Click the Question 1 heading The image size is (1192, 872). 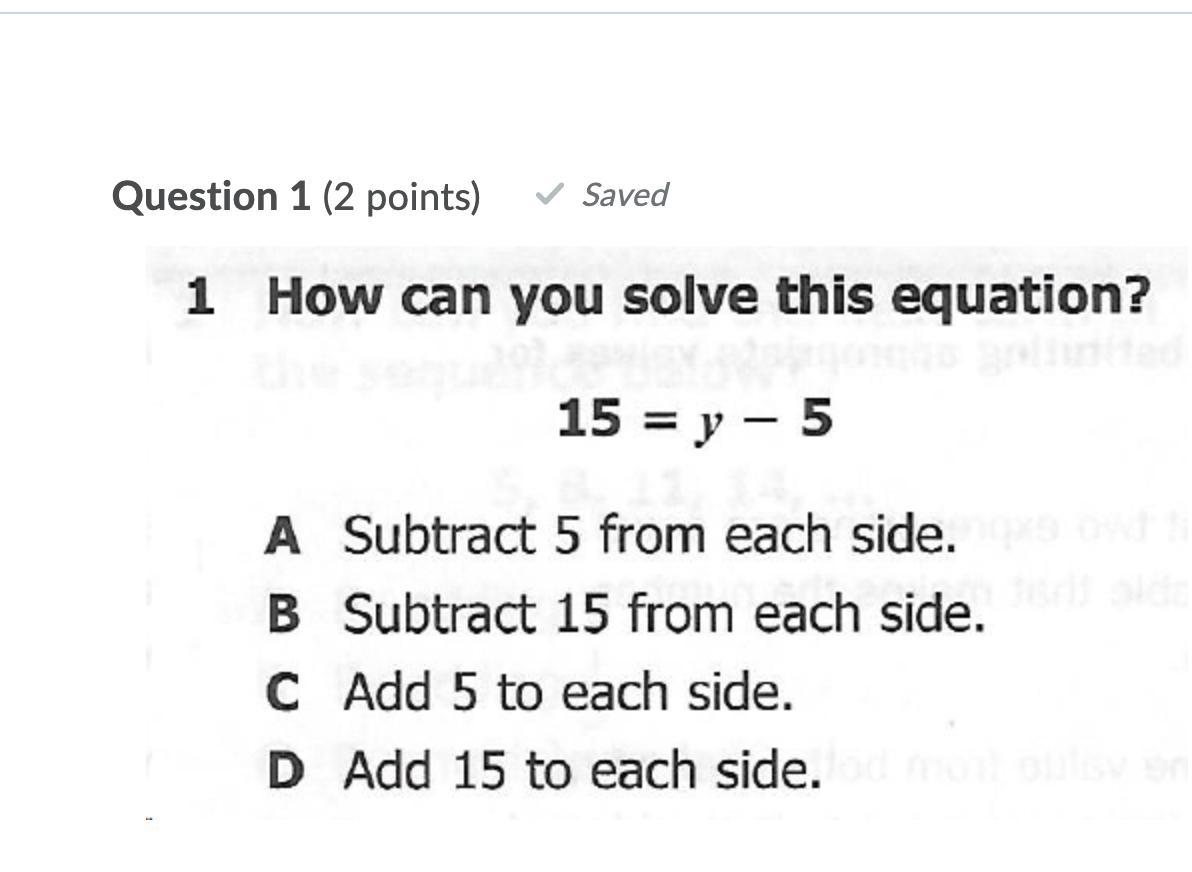pyautogui.click(x=212, y=196)
